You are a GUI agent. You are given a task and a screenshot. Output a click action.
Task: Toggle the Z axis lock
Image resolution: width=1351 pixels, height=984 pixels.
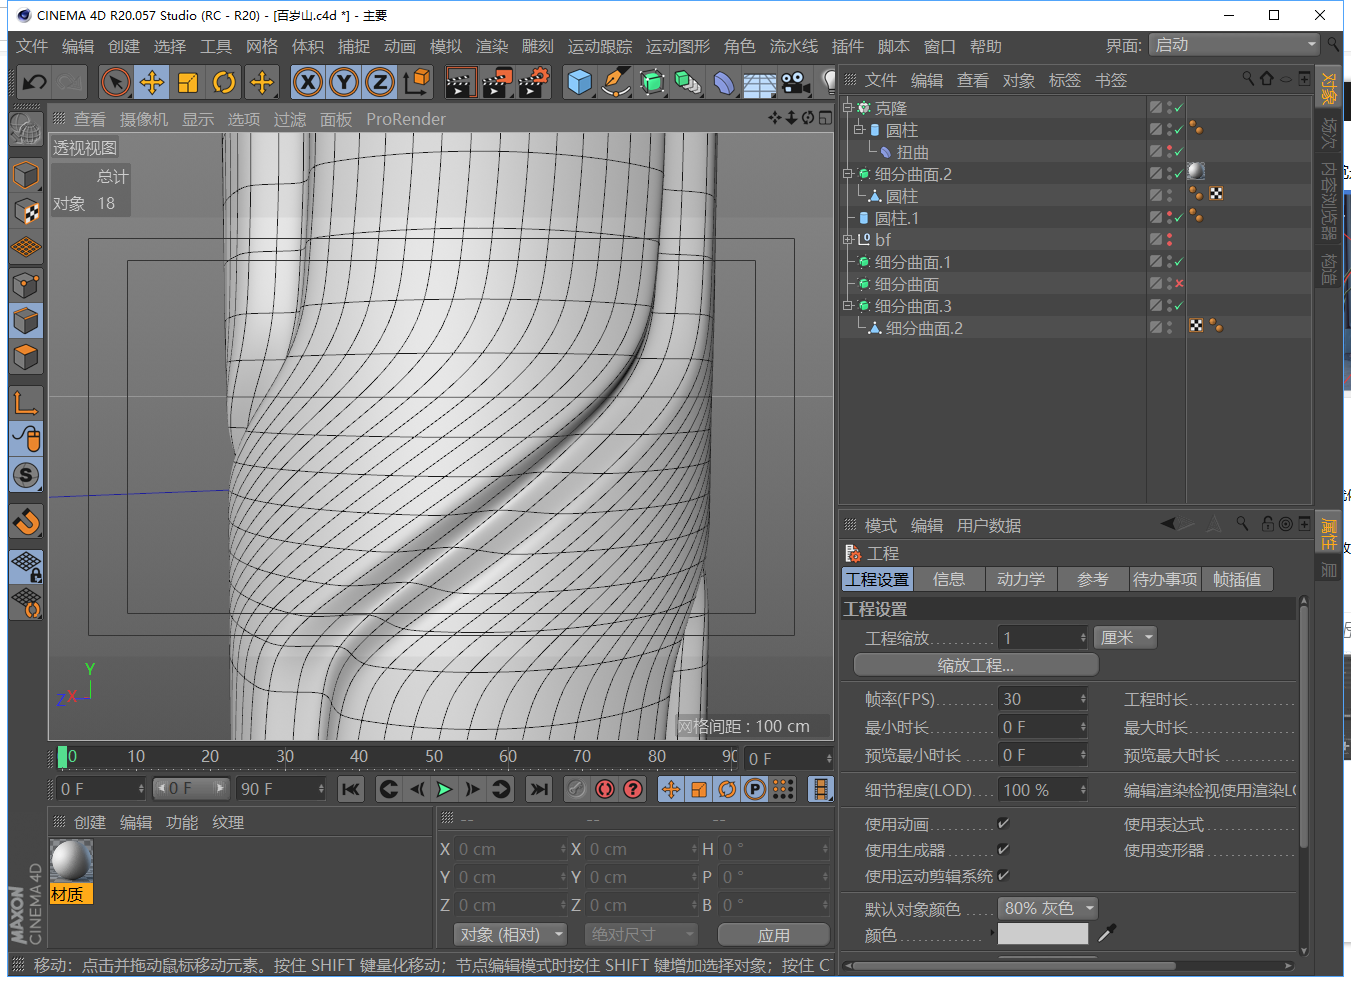coord(380,82)
